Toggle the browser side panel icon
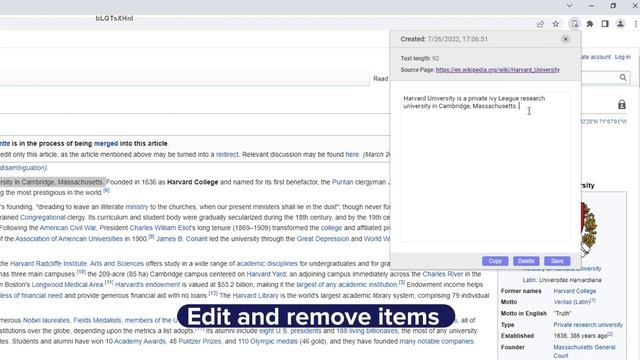 coord(605,24)
